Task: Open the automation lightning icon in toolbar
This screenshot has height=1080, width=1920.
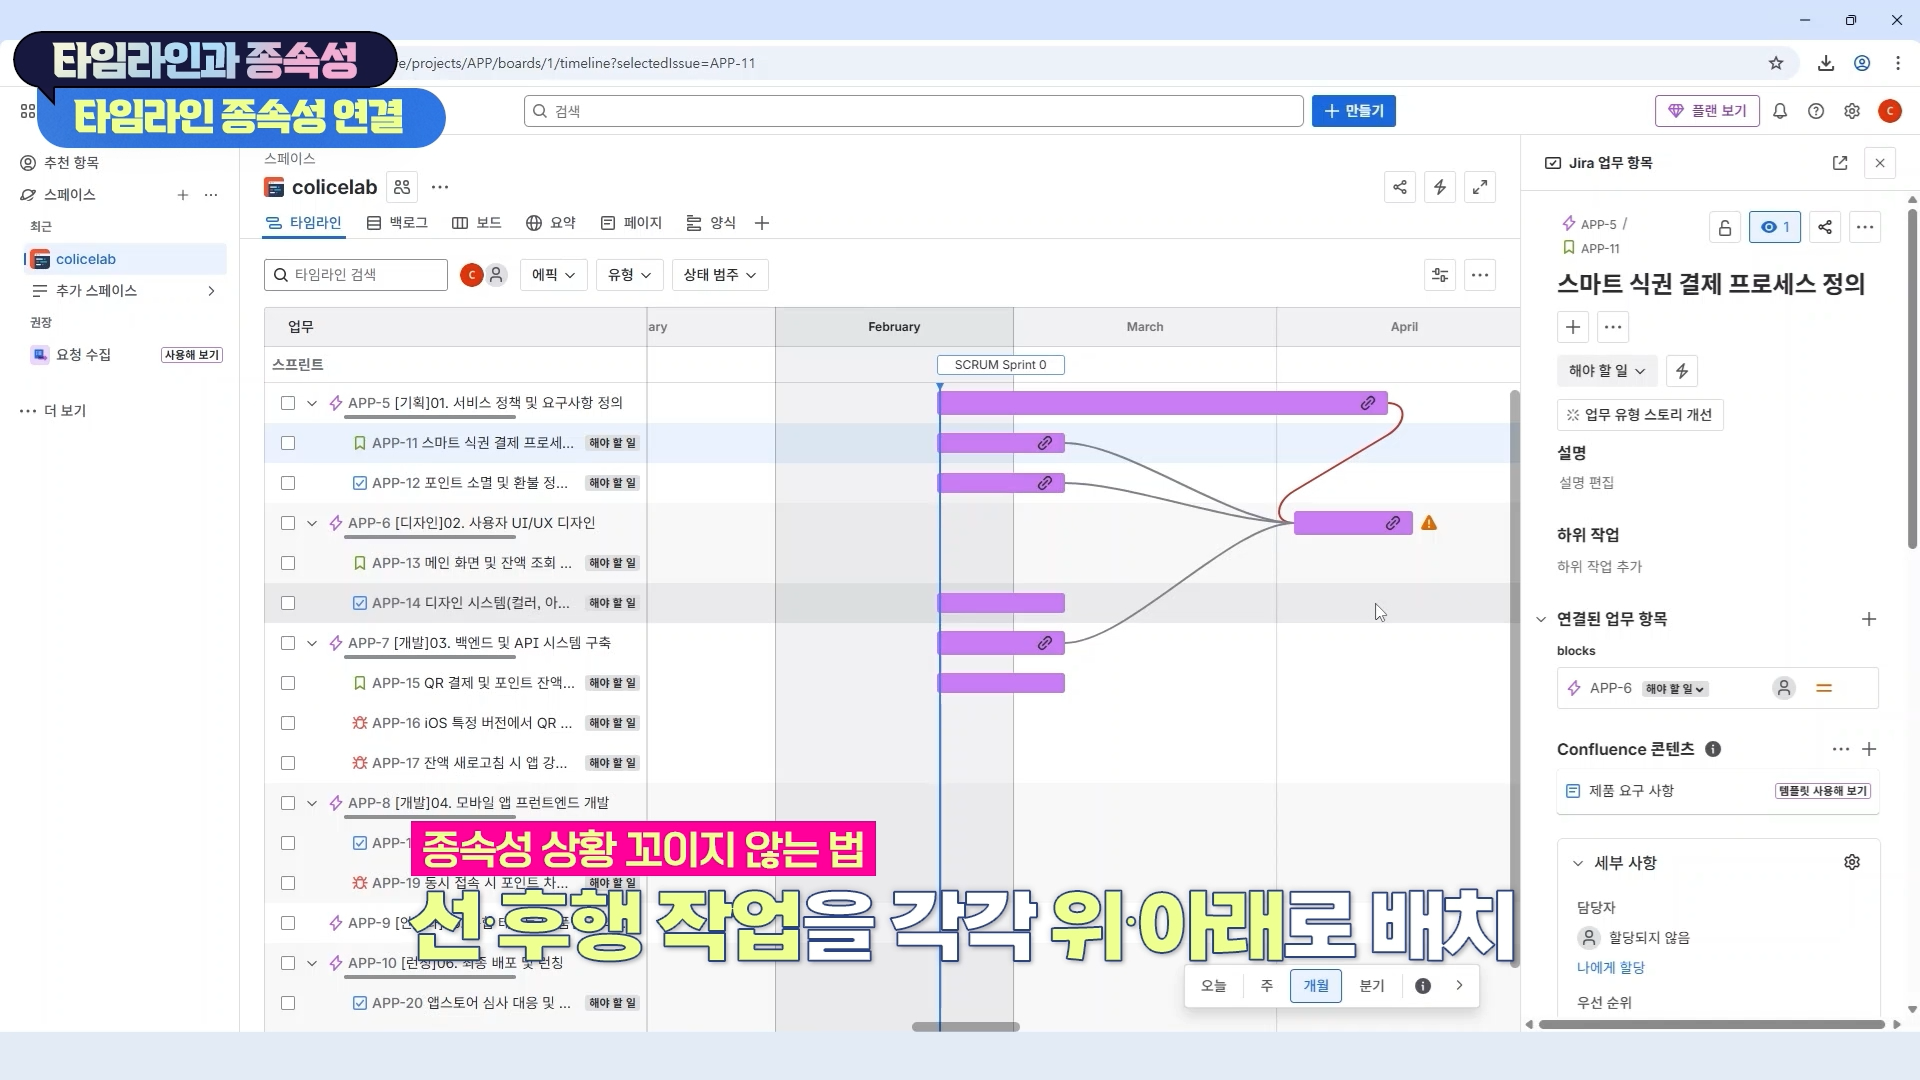Action: click(1440, 187)
